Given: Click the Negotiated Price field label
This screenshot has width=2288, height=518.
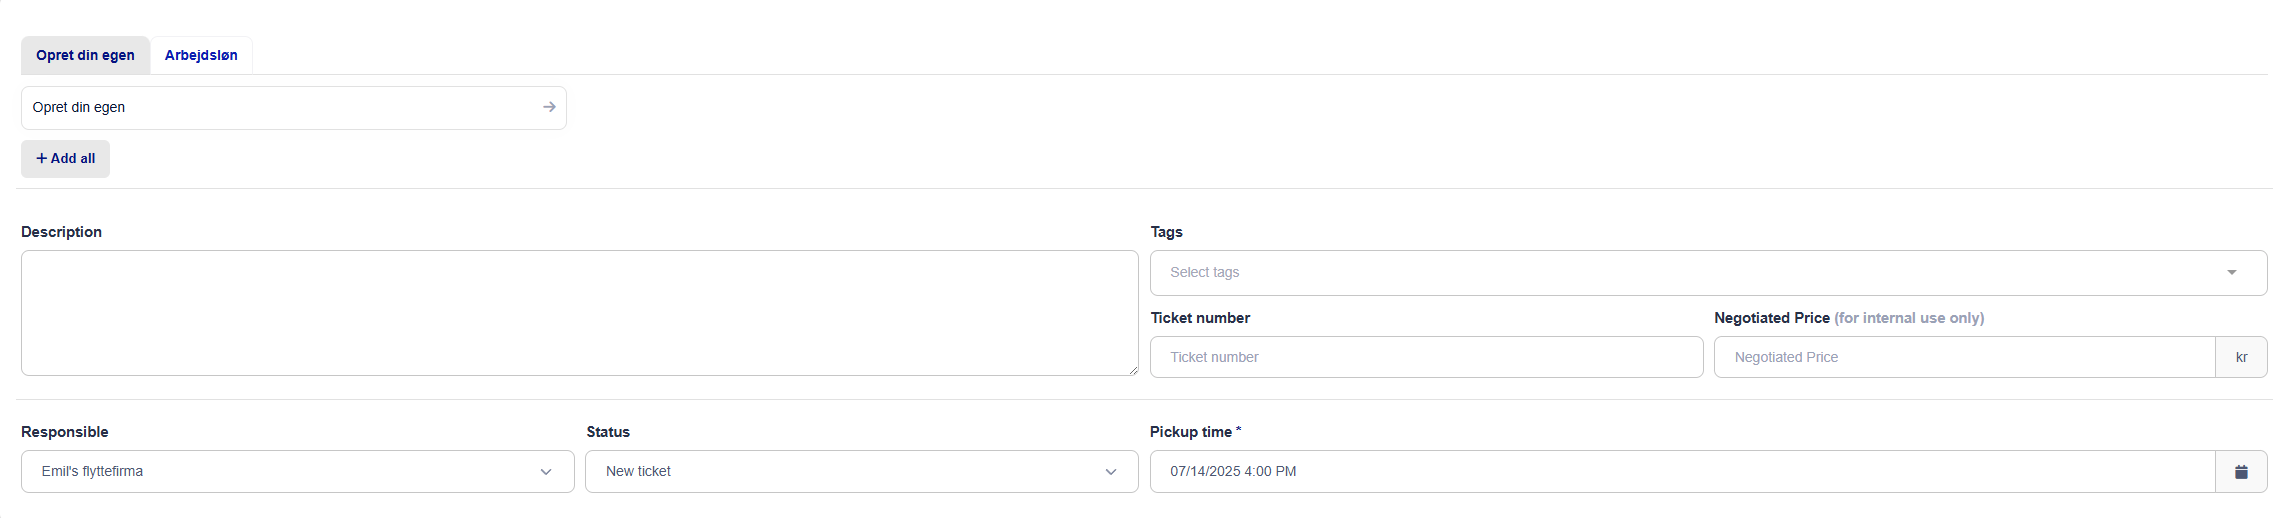Looking at the screenshot, I should tap(1772, 318).
